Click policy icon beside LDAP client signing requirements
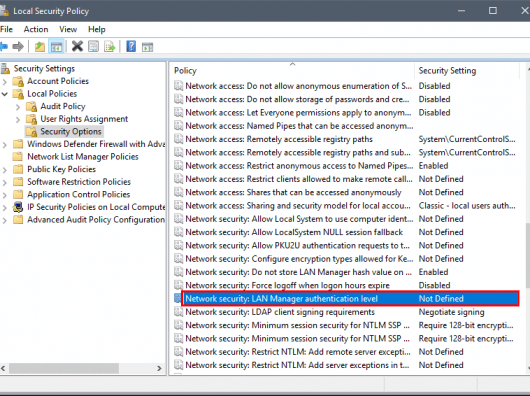This screenshot has width=530, height=396. click(178, 312)
